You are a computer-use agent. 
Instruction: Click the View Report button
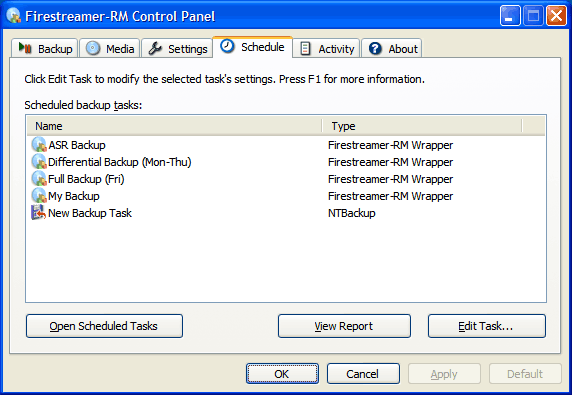[344, 326]
